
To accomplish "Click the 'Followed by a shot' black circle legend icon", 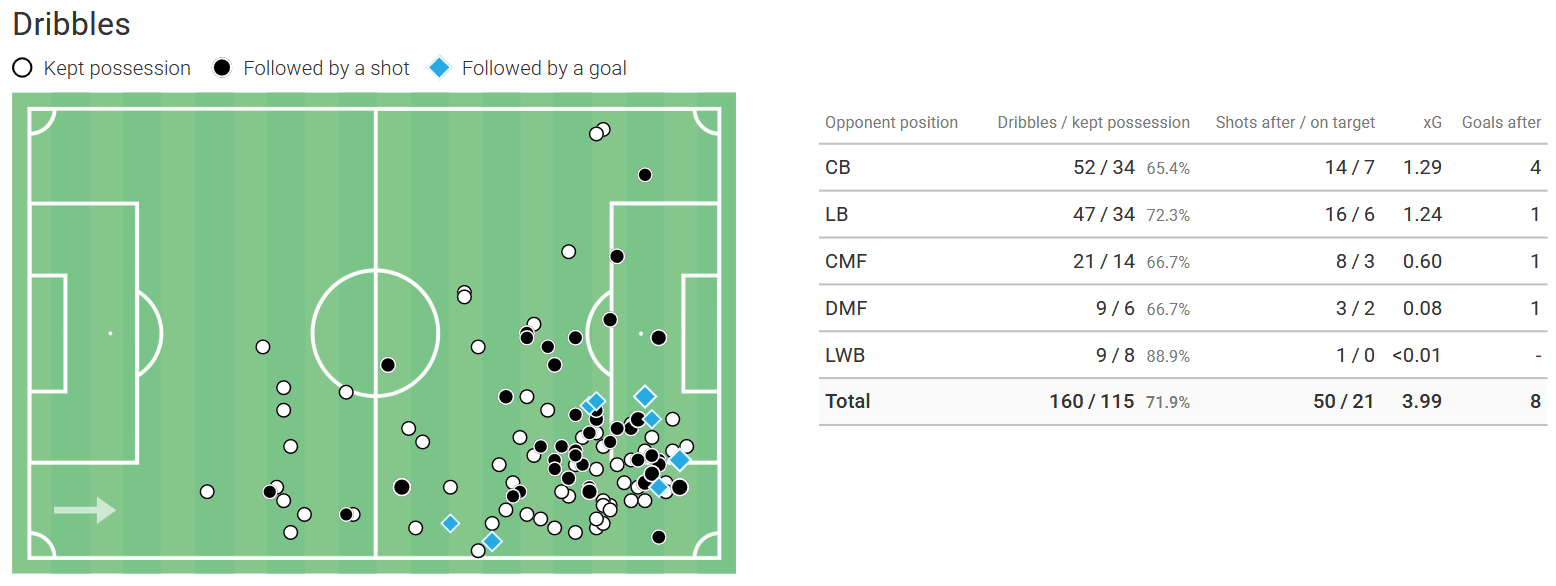I will (222, 68).
